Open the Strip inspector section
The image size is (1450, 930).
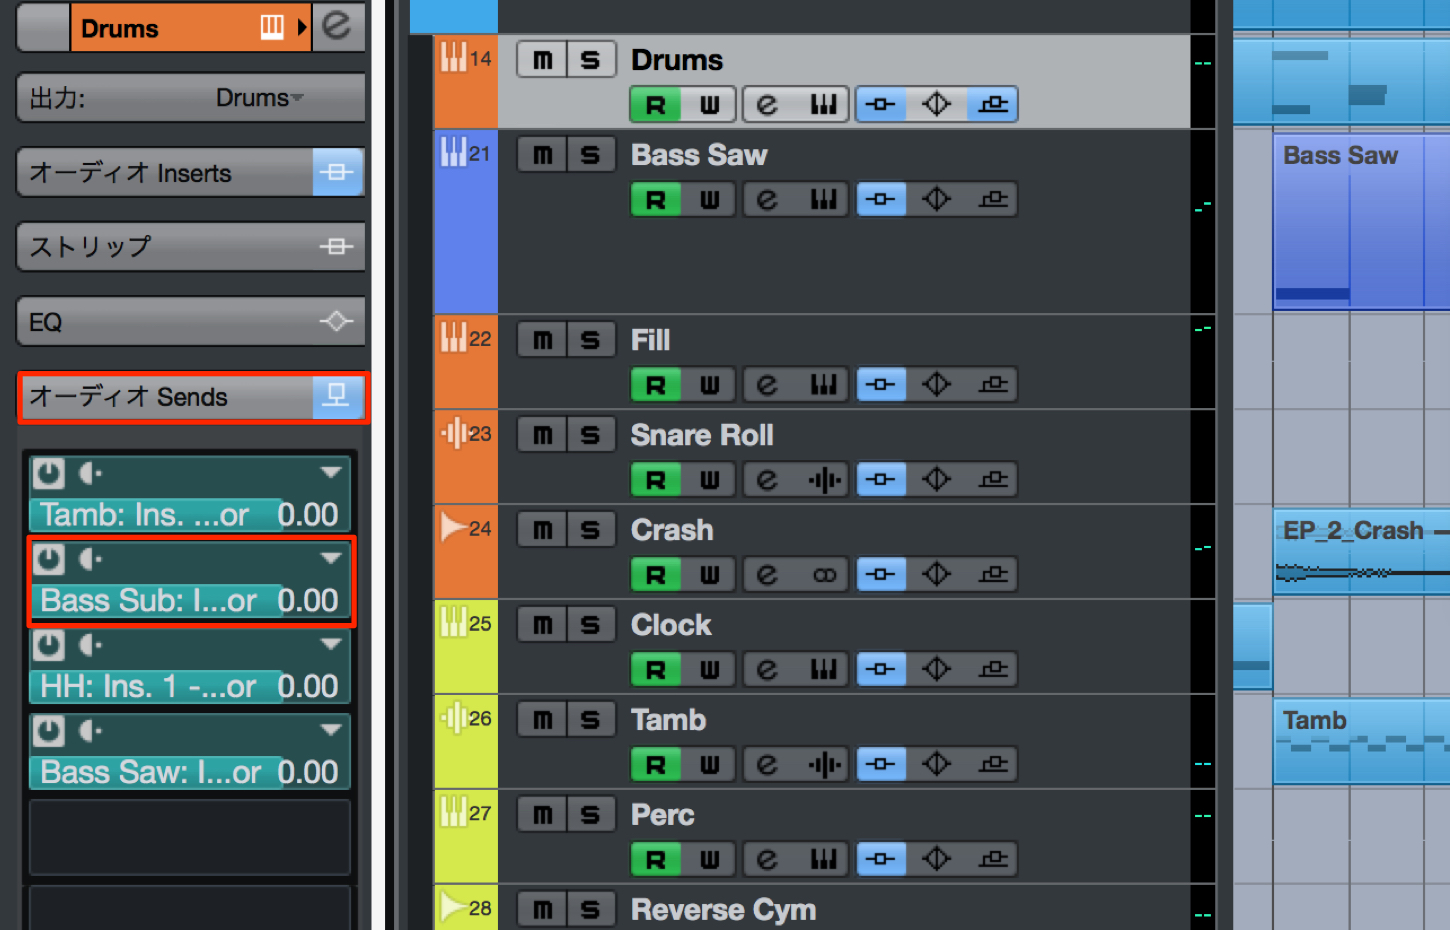point(191,247)
